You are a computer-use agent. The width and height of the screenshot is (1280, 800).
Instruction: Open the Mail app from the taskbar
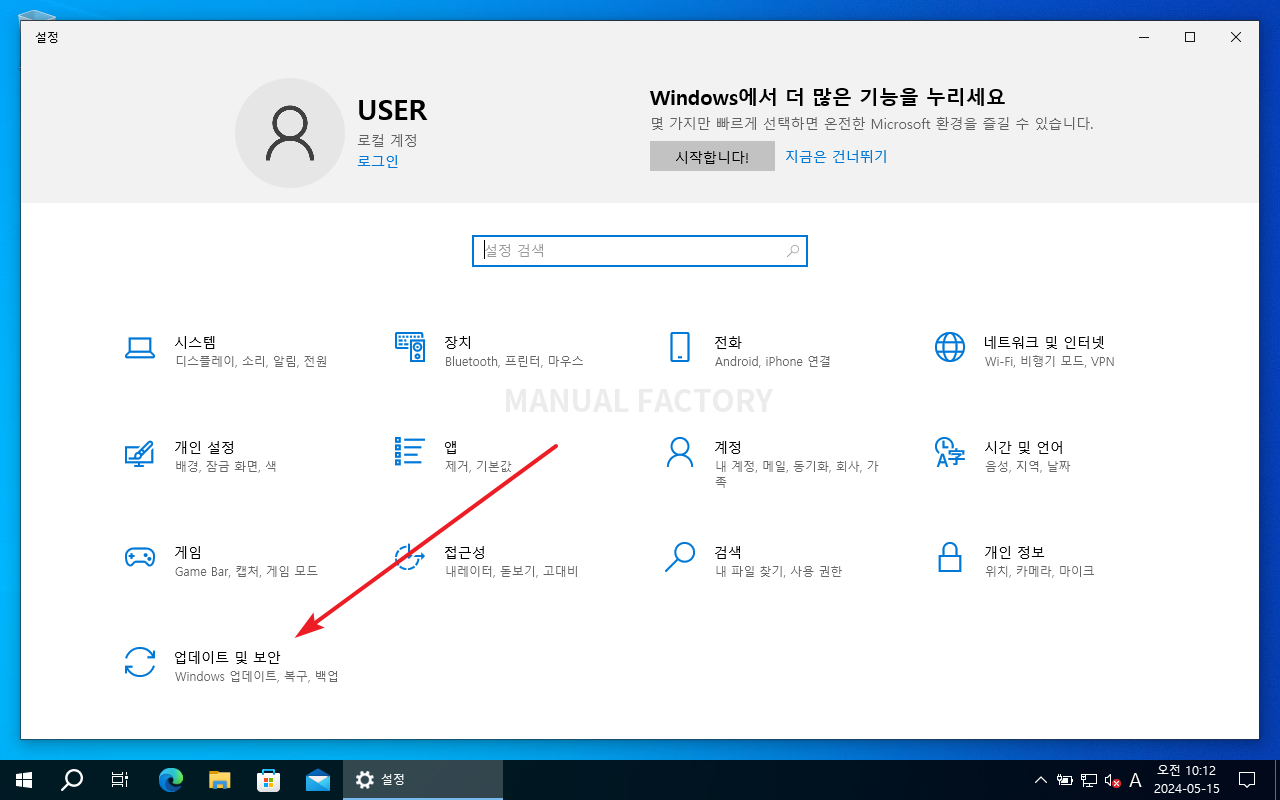318,780
